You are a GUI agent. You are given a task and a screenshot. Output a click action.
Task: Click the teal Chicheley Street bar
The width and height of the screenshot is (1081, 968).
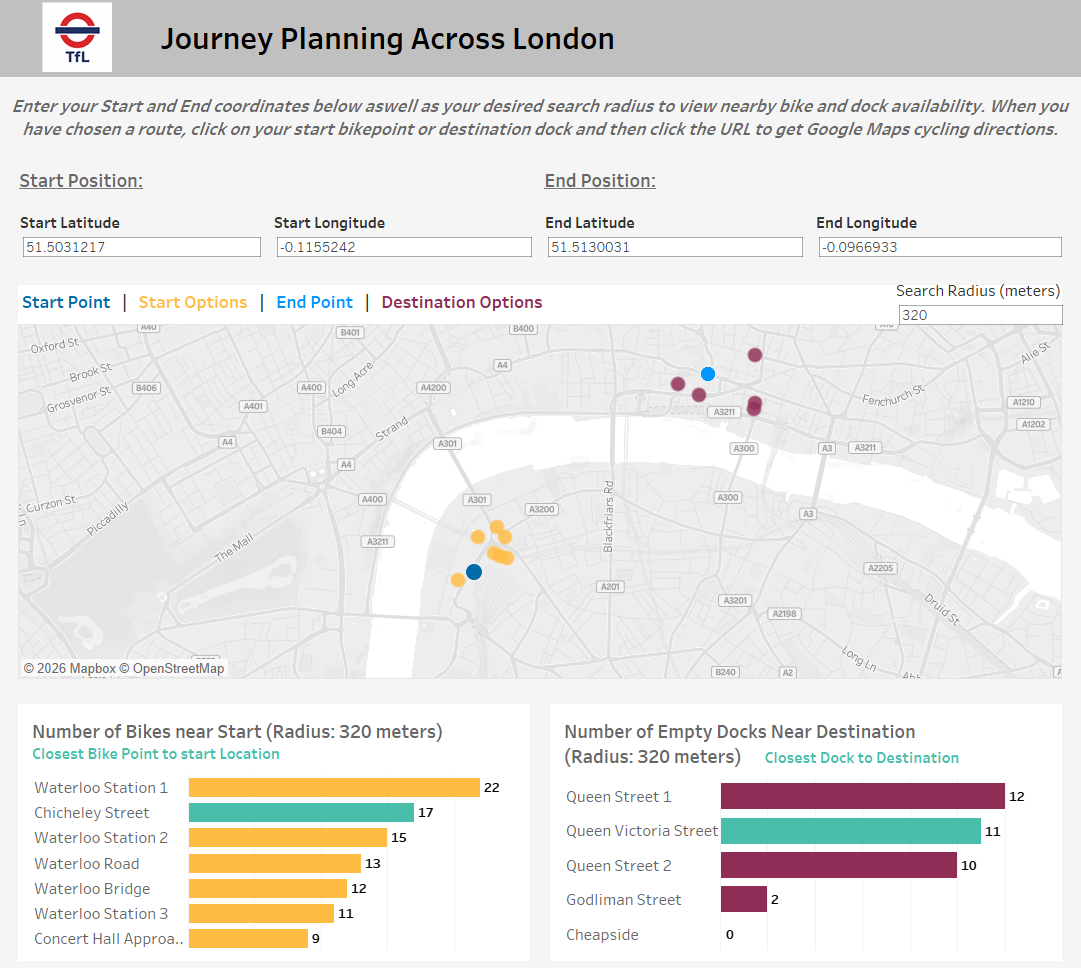(301, 813)
